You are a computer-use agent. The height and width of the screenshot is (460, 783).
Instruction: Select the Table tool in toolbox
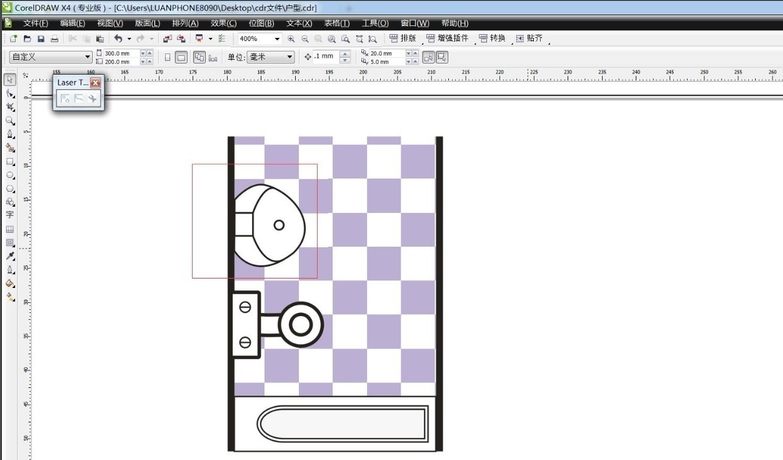click(x=10, y=229)
